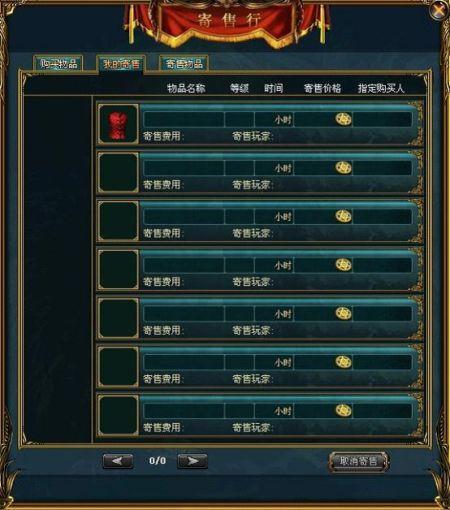The image size is (450, 510).
Task: Select the empty item slot in fifth row
Action: pyautogui.click(x=118, y=318)
